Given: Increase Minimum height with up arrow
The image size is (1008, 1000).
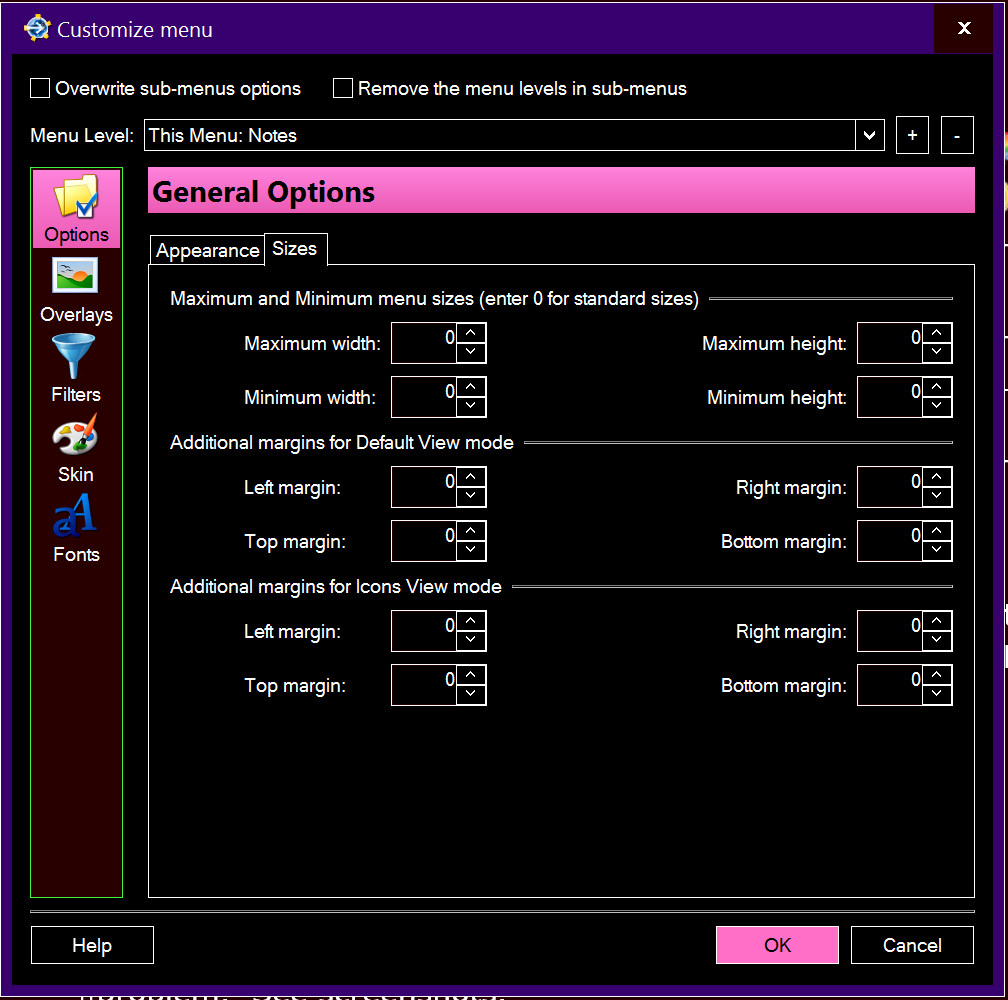Looking at the screenshot, I should click(x=937, y=388).
